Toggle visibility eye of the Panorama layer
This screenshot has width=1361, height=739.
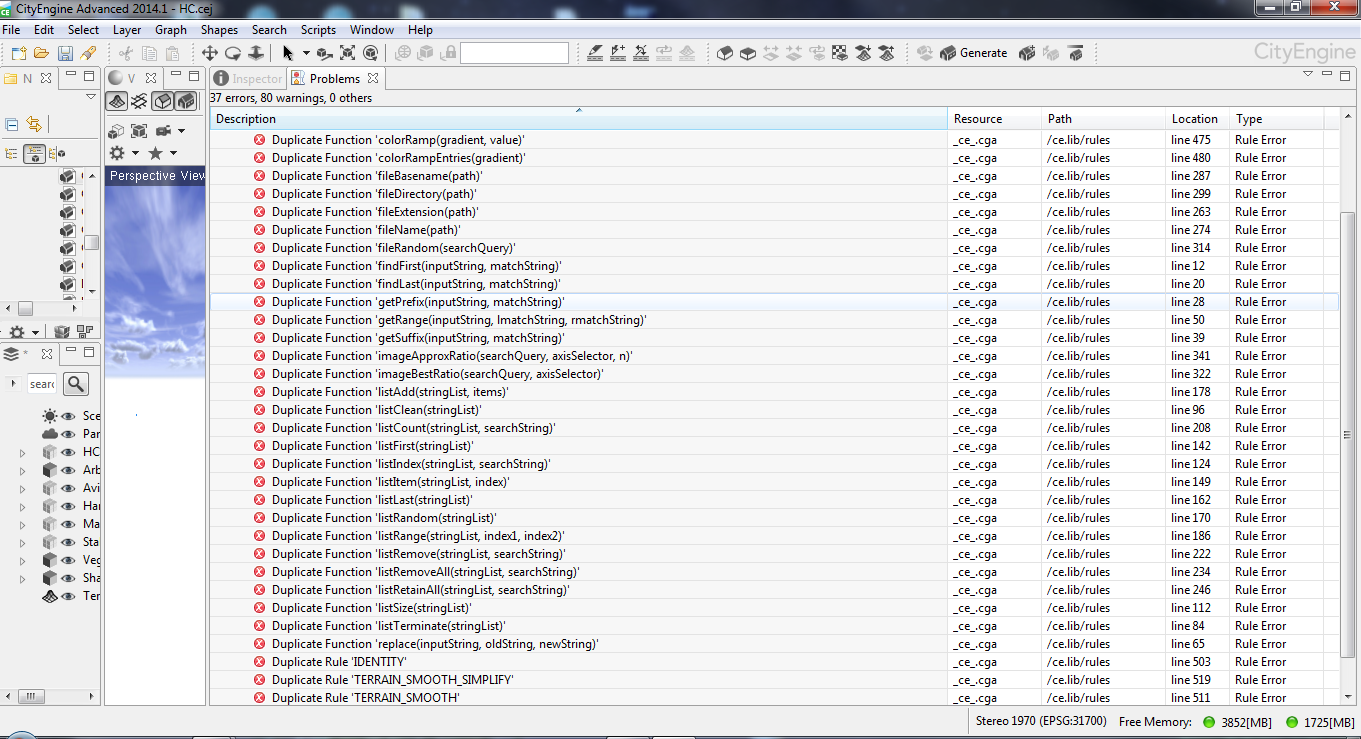(69, 434)
